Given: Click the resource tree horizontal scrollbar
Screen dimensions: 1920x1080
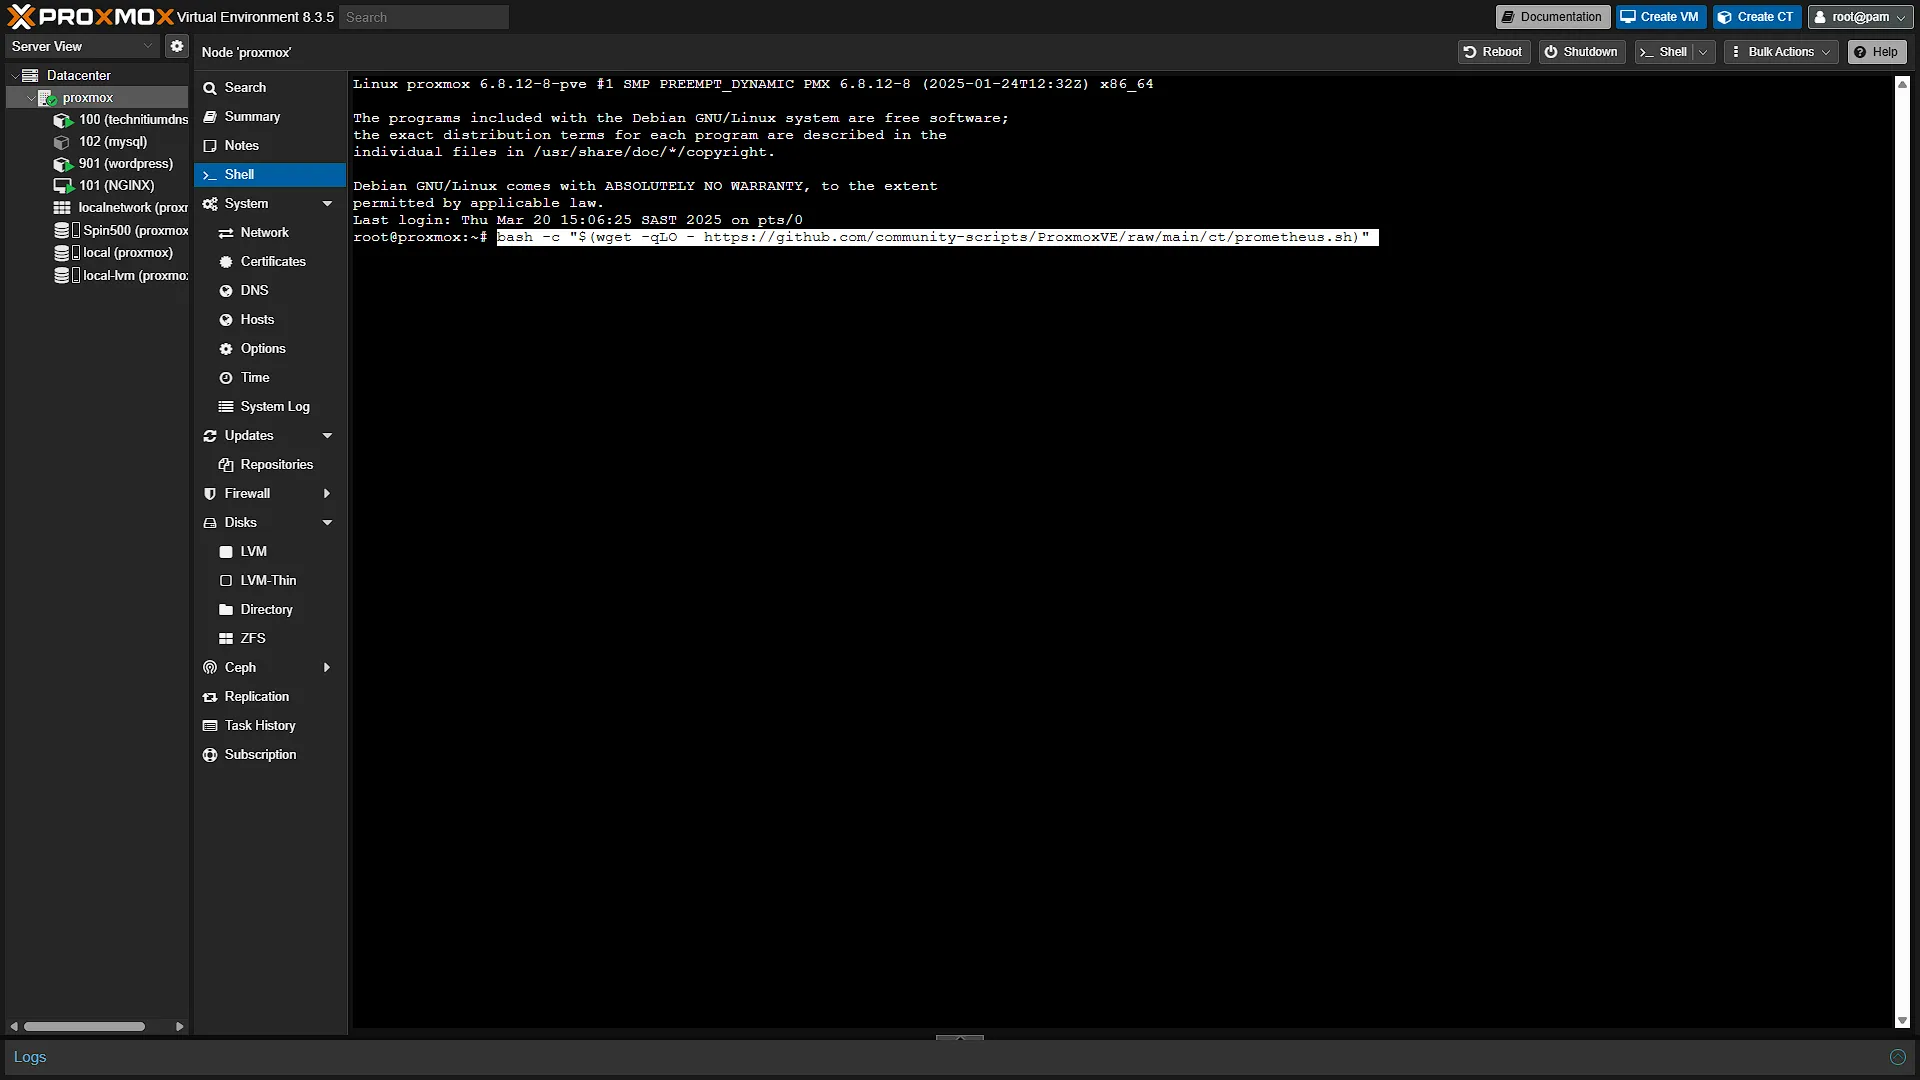Looking at the screenshot, I should [84, 1026].
